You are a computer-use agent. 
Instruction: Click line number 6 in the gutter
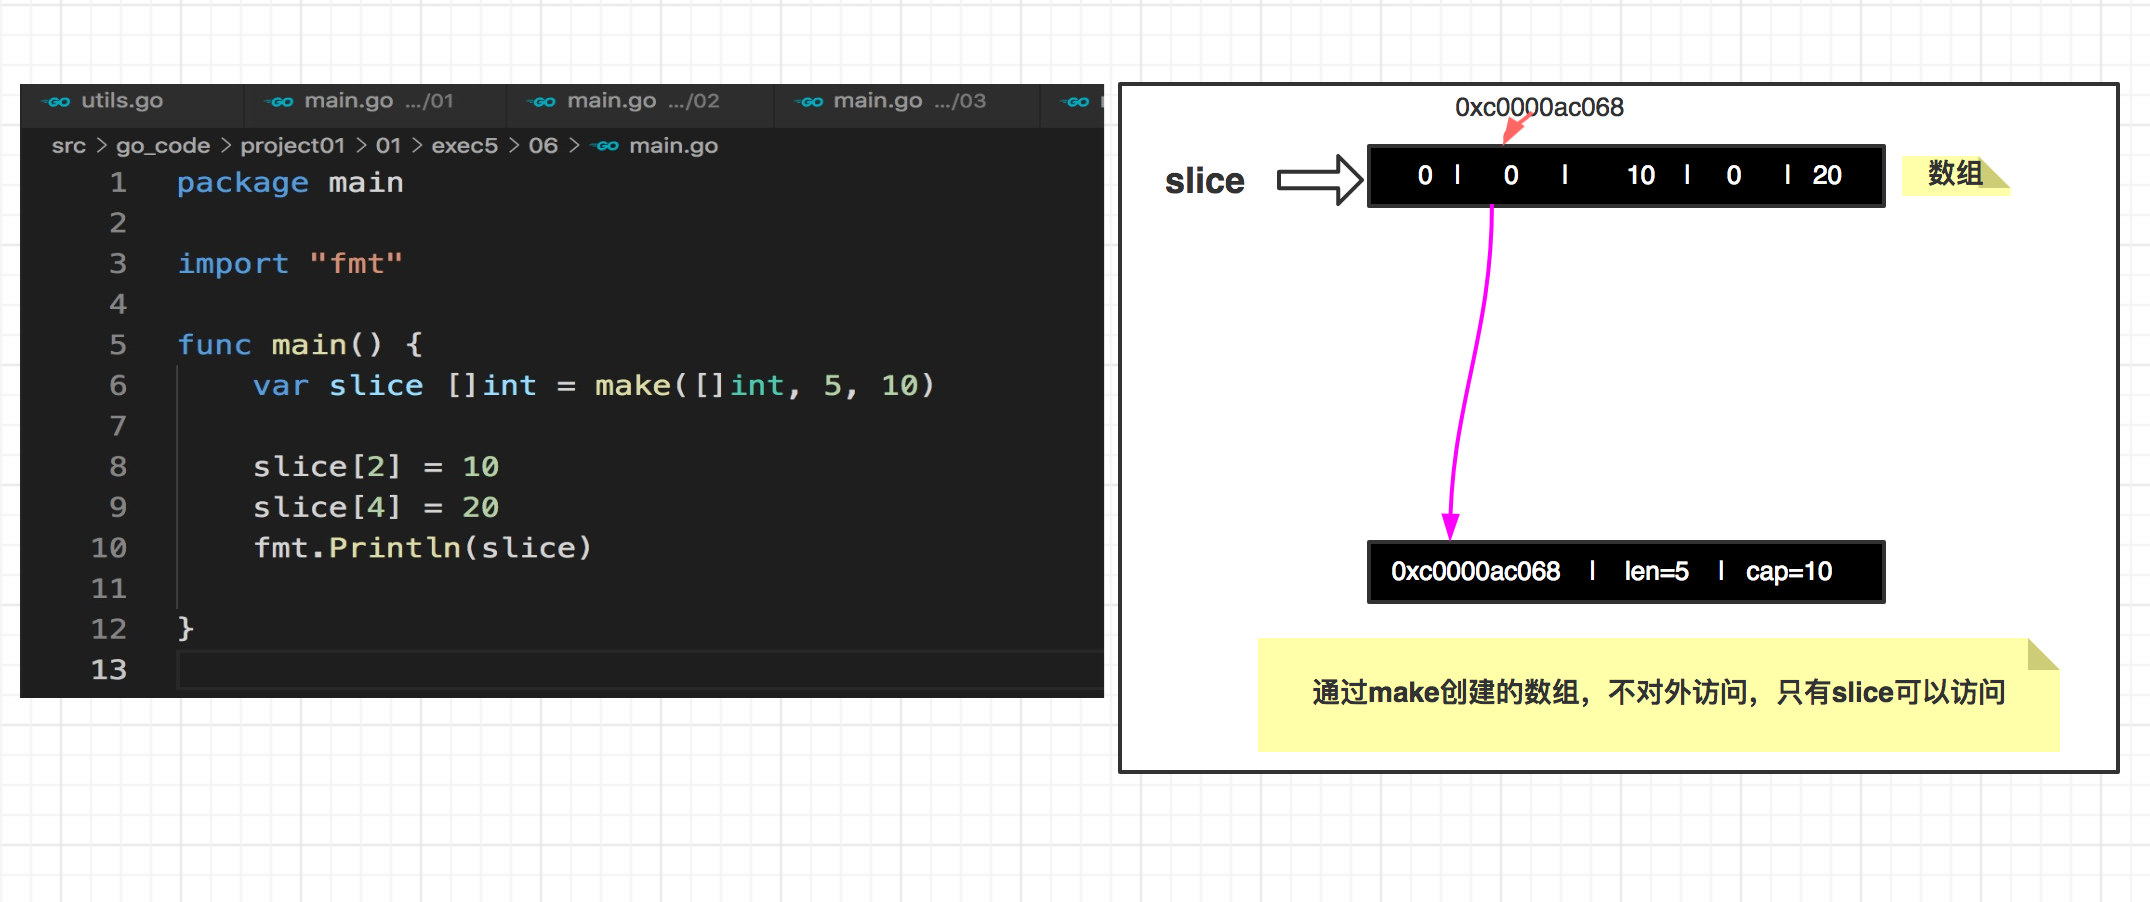click(x=118, y=386)
